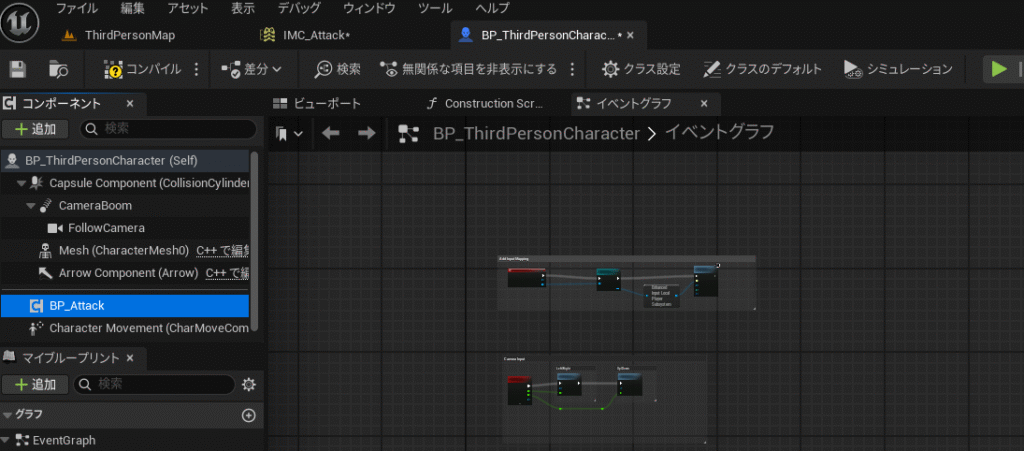Open compile options three-dot menu
The height and width of the screenshot is (451, 1024).
[x=197, y=69]
